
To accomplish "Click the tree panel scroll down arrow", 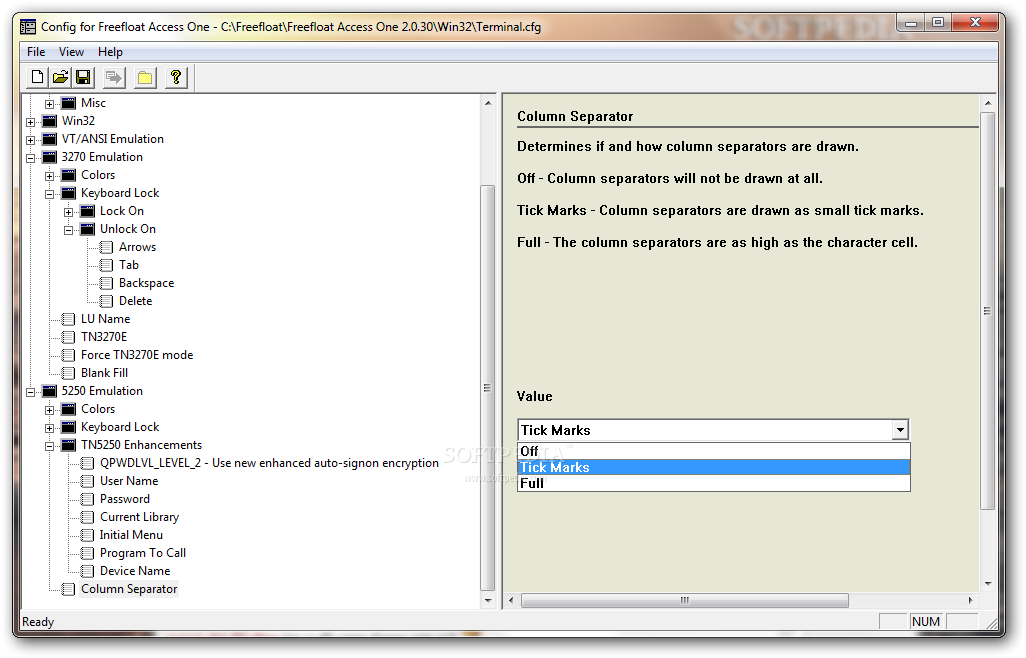I will coord(487,600).
